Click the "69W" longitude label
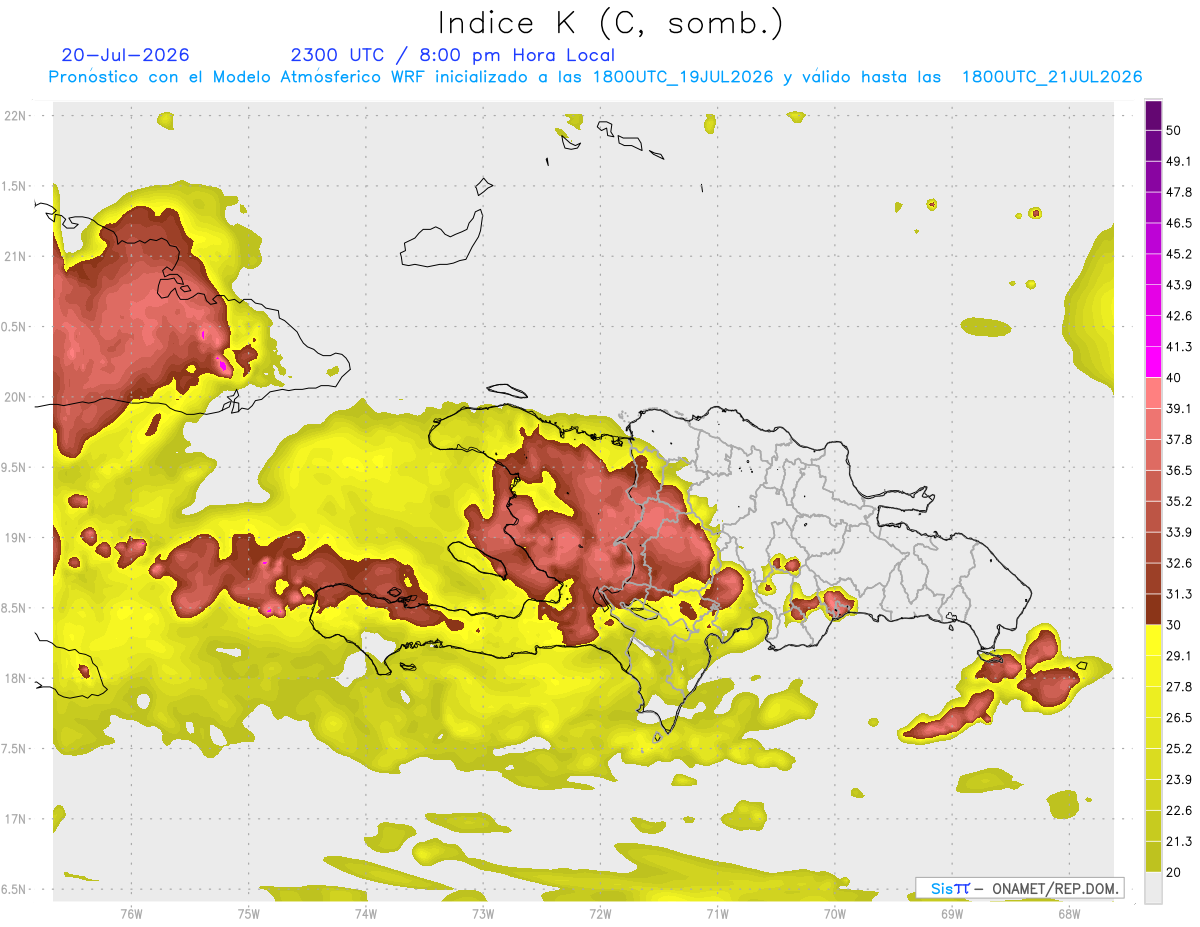 coord(951,914)
